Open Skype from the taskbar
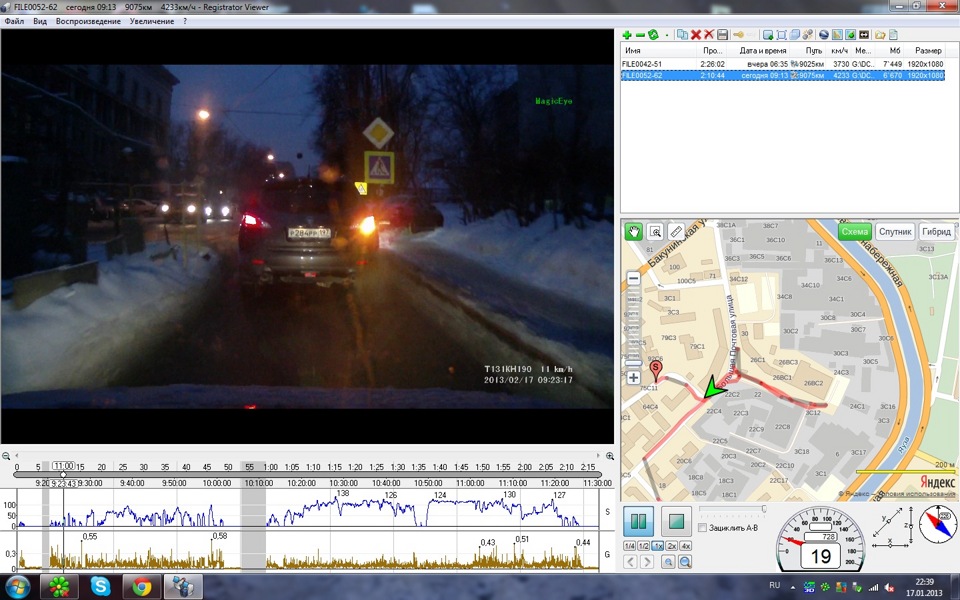 click(x=100, y=587)
